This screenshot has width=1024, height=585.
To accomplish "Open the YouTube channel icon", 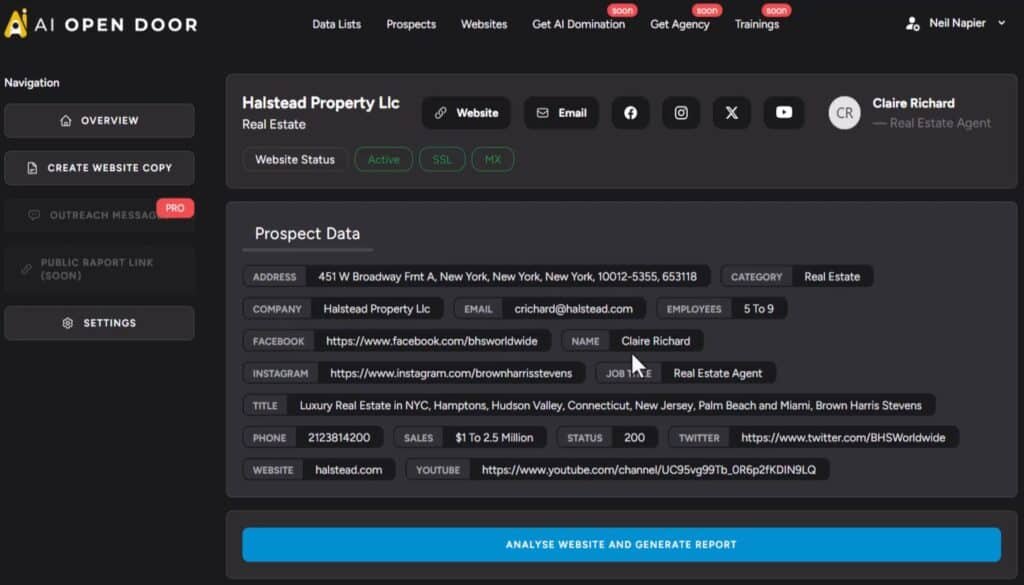I will pyautogui.click(x=784, y=113).
